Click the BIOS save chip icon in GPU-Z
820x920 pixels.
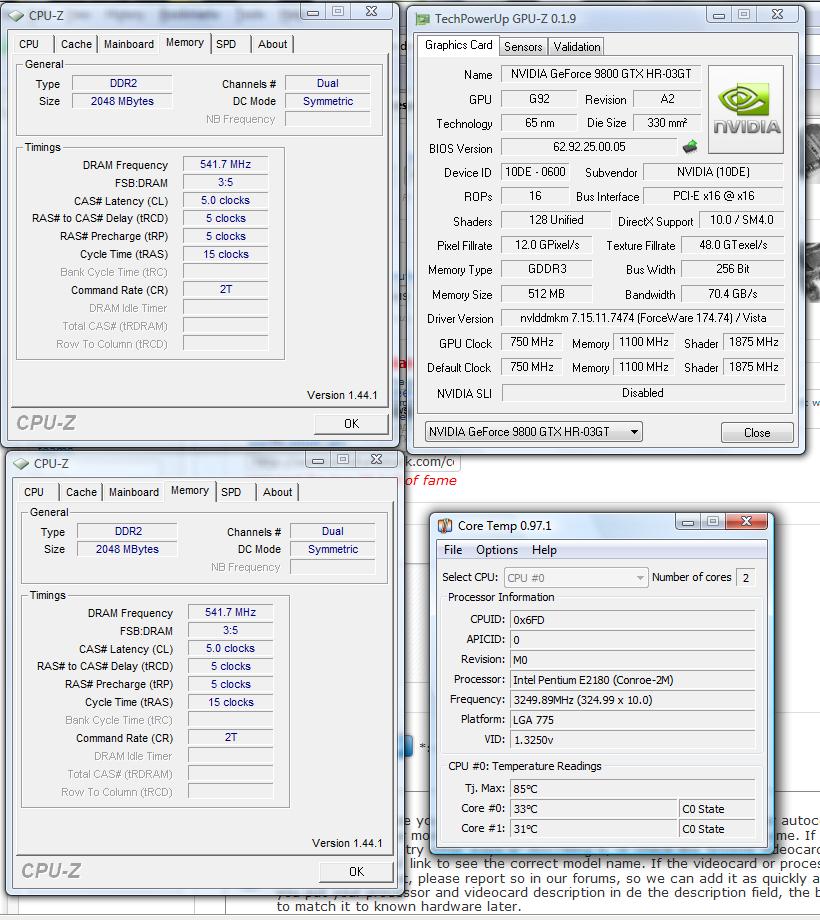click(690, 146)
